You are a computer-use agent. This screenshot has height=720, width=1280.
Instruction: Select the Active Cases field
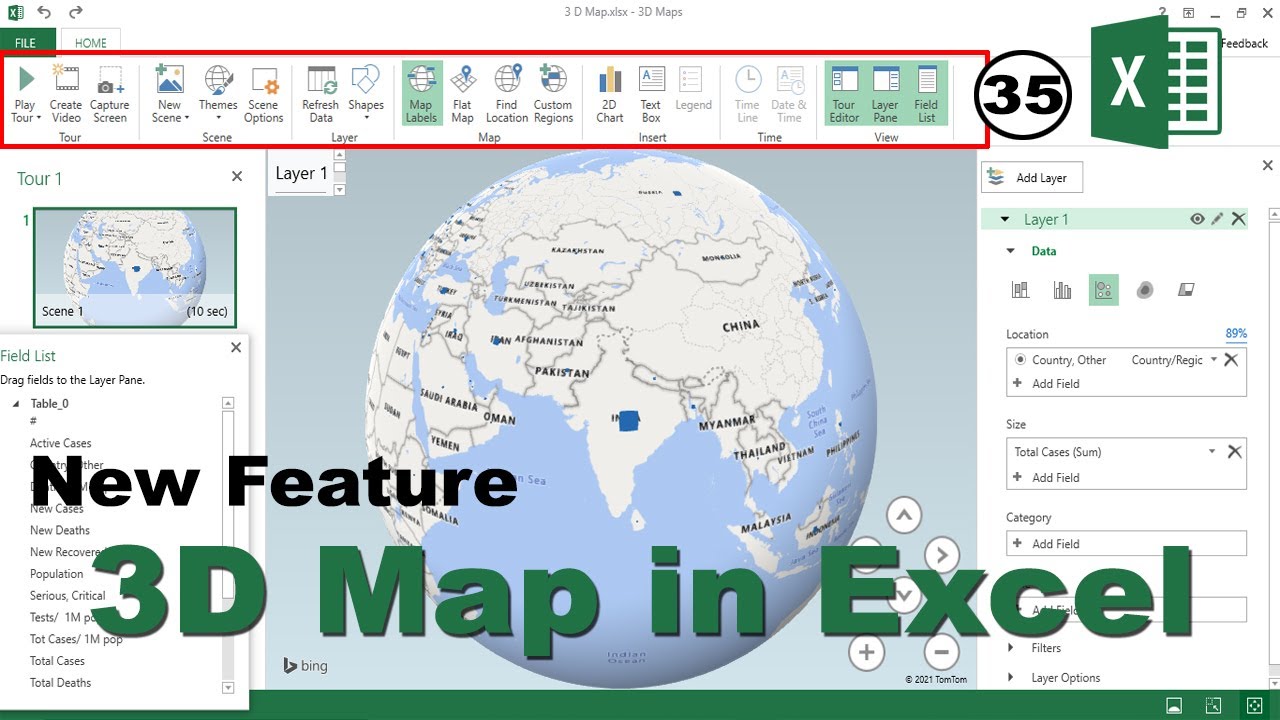60,443
